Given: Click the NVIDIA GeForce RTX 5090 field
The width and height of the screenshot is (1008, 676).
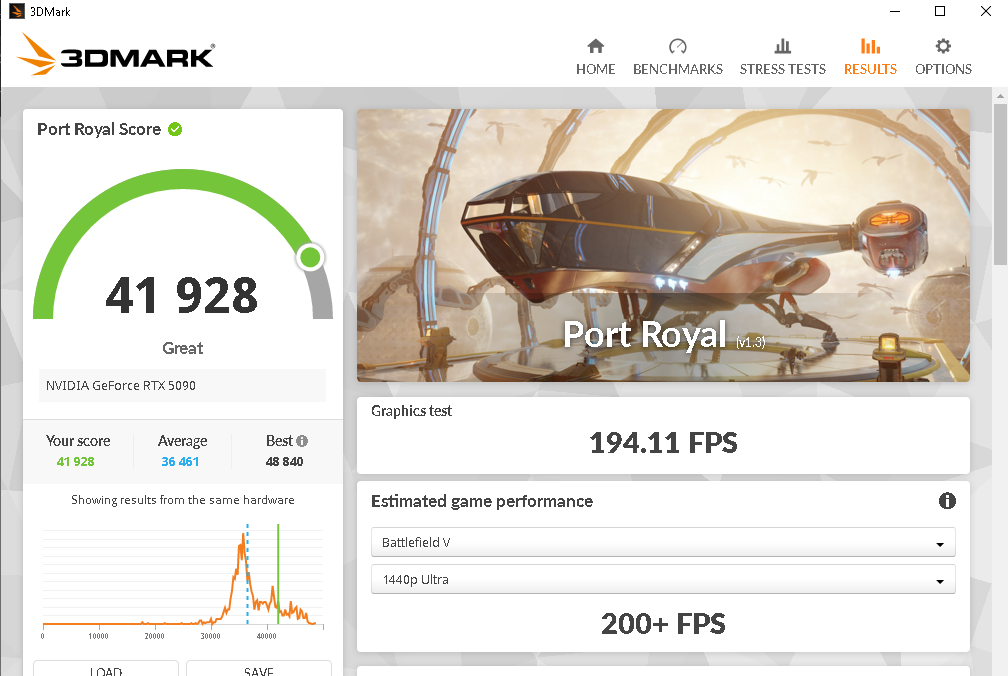Looking at the screenshot, I should tap(182, 385).
